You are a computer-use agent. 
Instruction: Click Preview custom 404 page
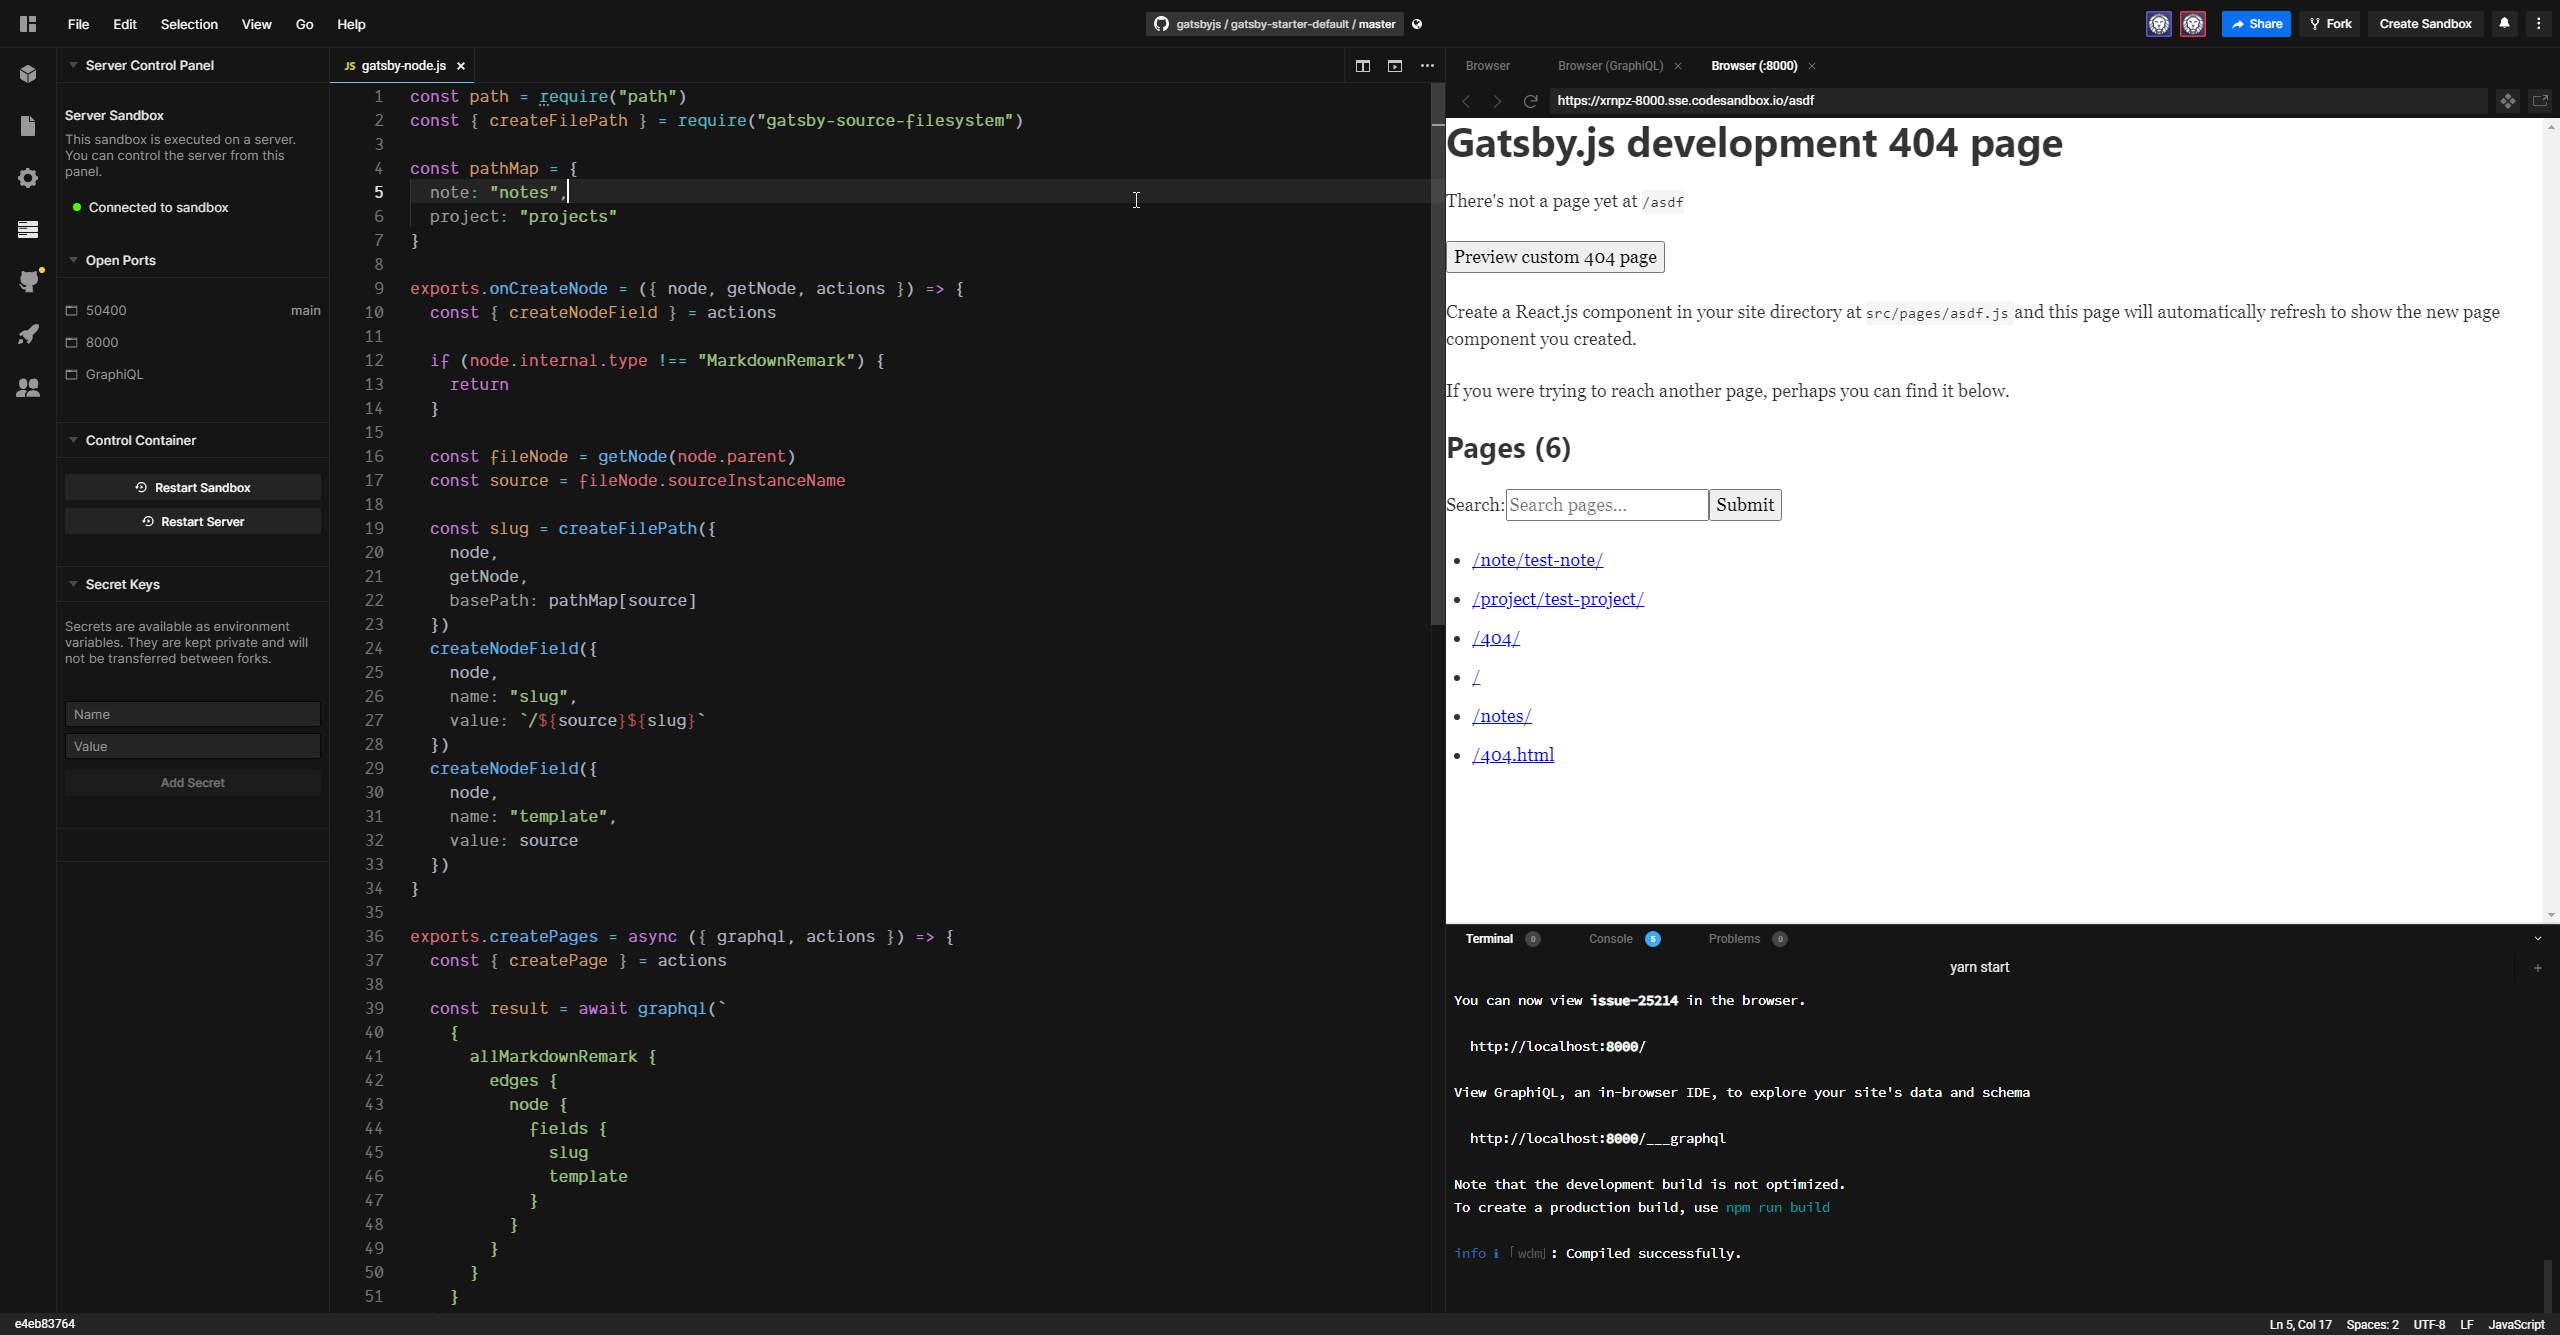click(x=1555, y=257)
